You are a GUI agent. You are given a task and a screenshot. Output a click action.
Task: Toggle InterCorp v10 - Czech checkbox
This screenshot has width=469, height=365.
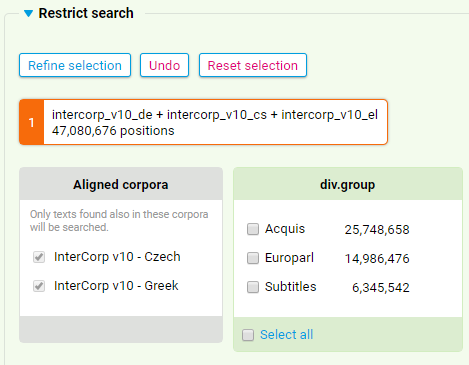pos(39,257)
